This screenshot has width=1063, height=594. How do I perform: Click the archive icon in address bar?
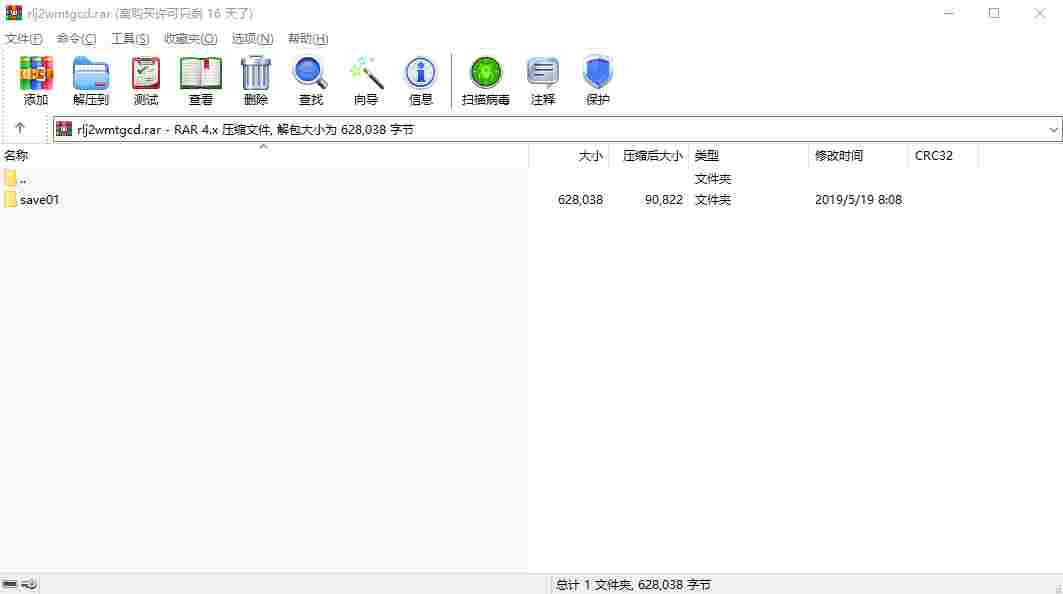(64, 129)
